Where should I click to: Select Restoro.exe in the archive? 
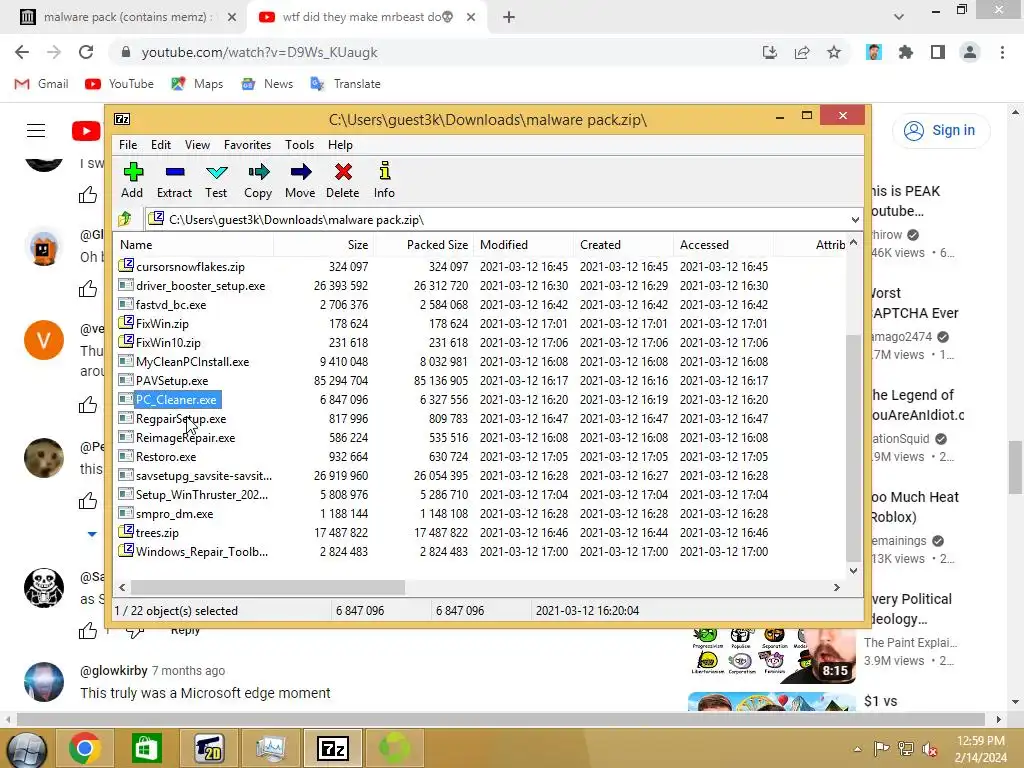pos(166,456)
